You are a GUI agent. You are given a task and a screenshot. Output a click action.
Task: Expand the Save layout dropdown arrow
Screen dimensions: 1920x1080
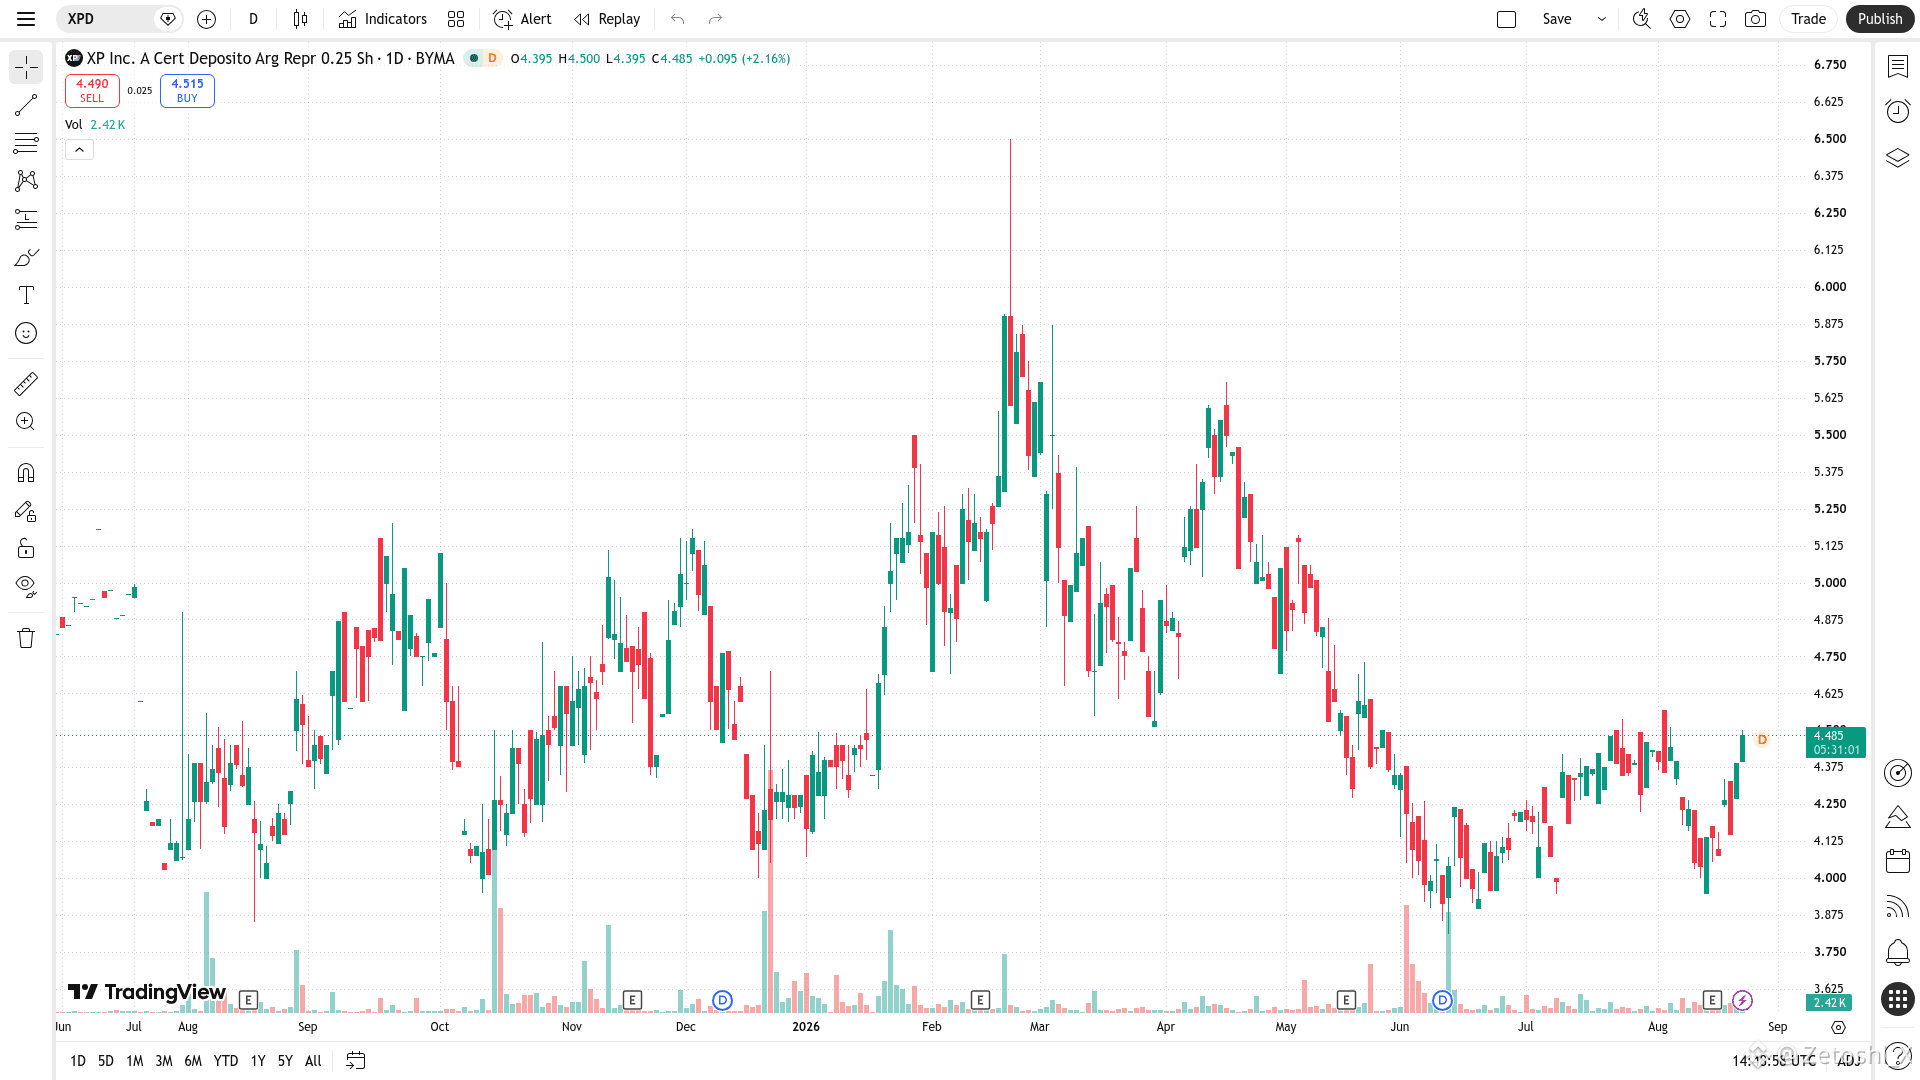(x=1602, y=19)
